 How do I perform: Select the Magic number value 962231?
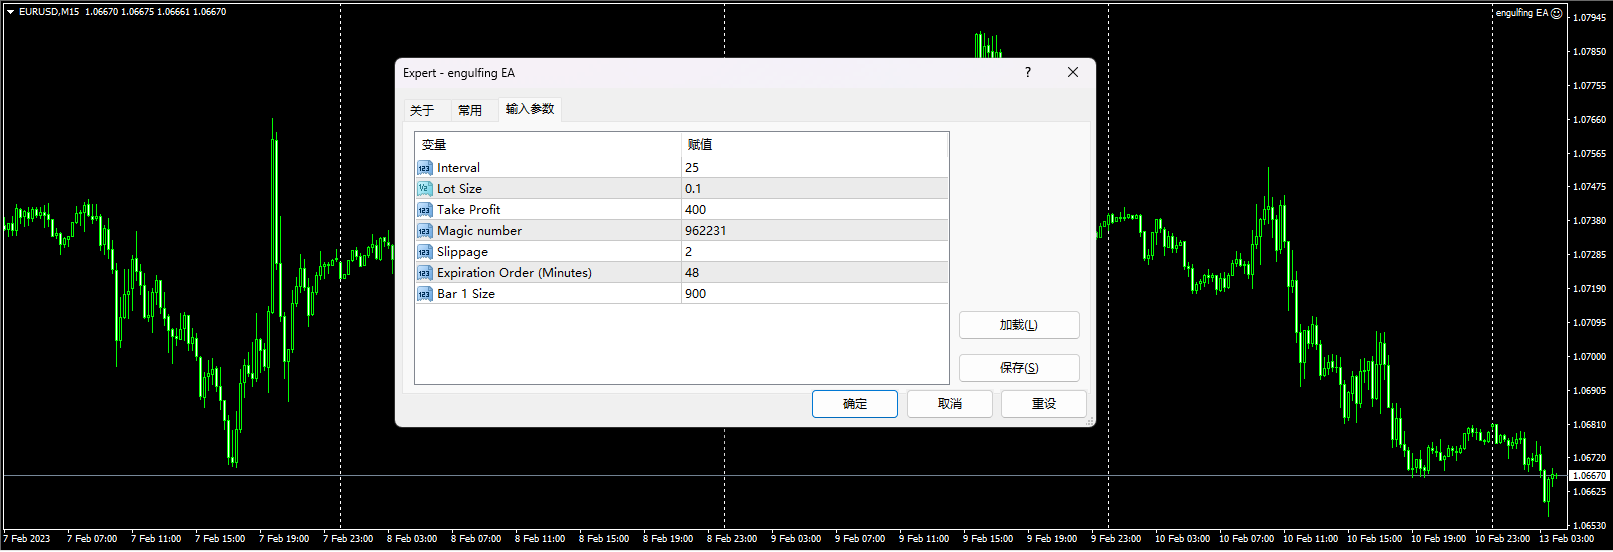[706, 231]
